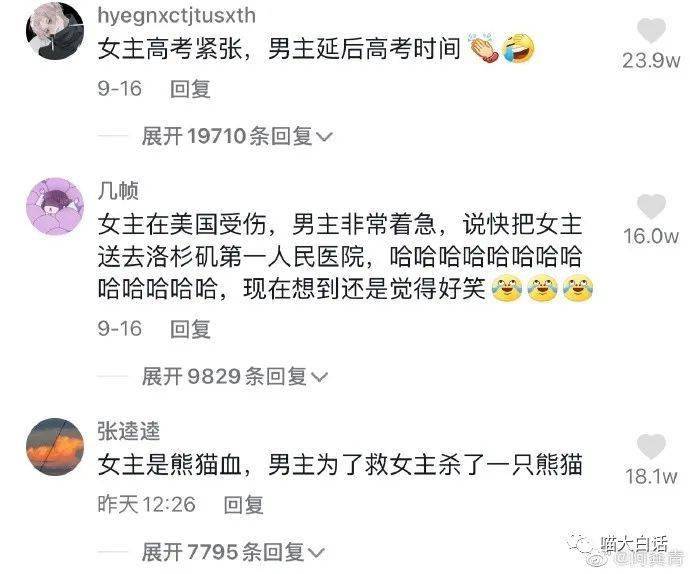This screenshot has height=574, width=690.
Task: Click the tilted laughing emoji in first comment
Action: click(x=518, y=48)
